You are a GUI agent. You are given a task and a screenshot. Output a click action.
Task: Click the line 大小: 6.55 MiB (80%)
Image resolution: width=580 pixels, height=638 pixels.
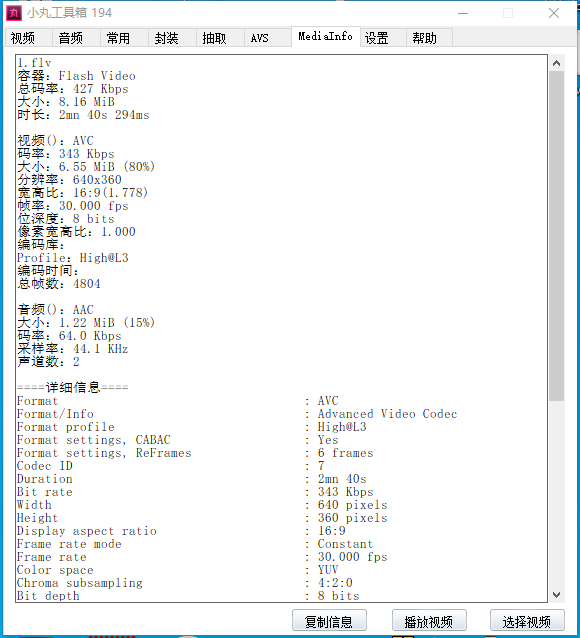pos(86,167)
